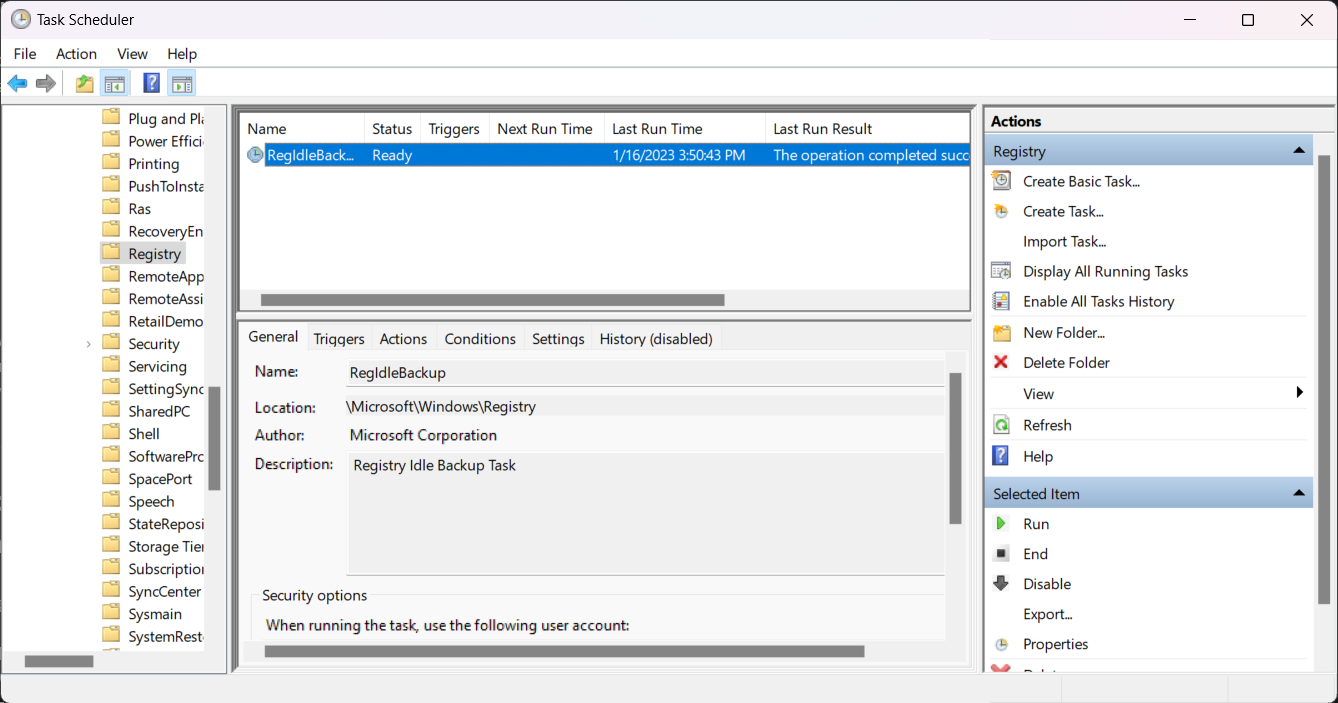
Task: Select the Ras folder in tree
Action: [x=139, y=209]
